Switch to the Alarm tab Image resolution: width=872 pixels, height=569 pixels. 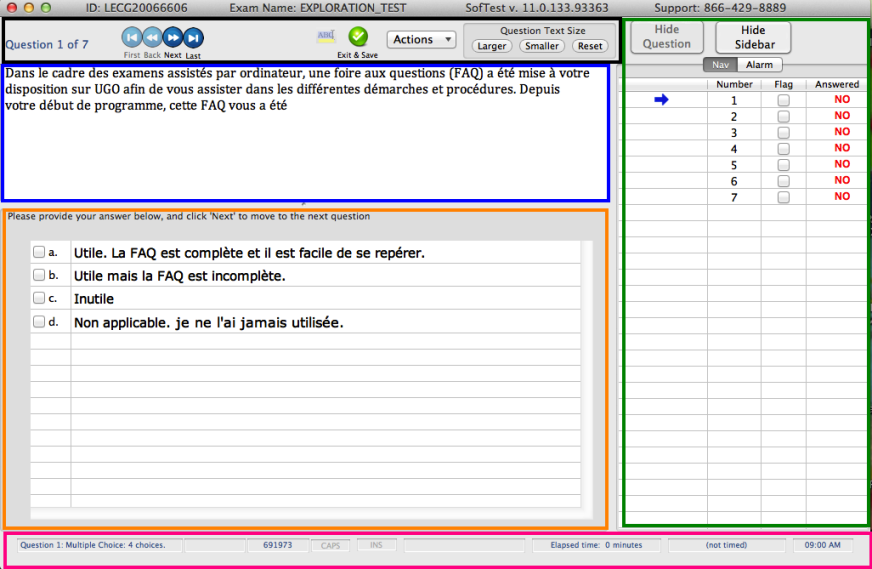click(x=759, y=65)
